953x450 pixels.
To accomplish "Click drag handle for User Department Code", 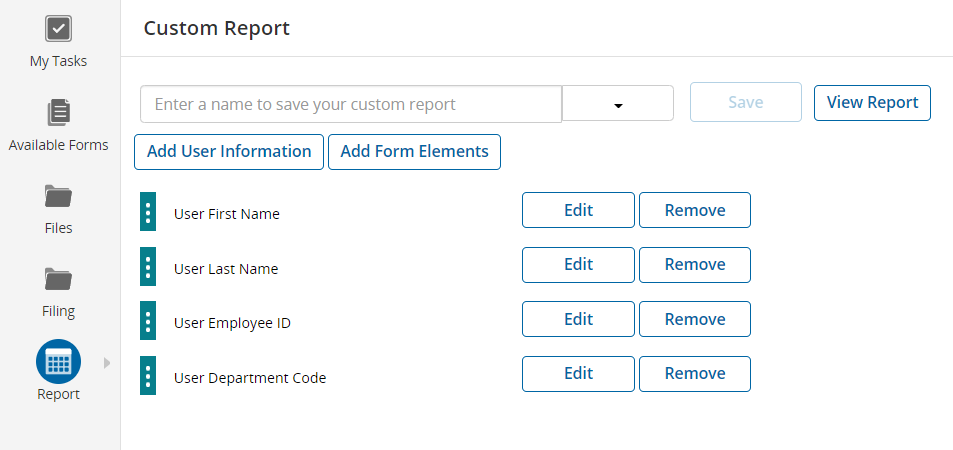I will click(148, 376).
